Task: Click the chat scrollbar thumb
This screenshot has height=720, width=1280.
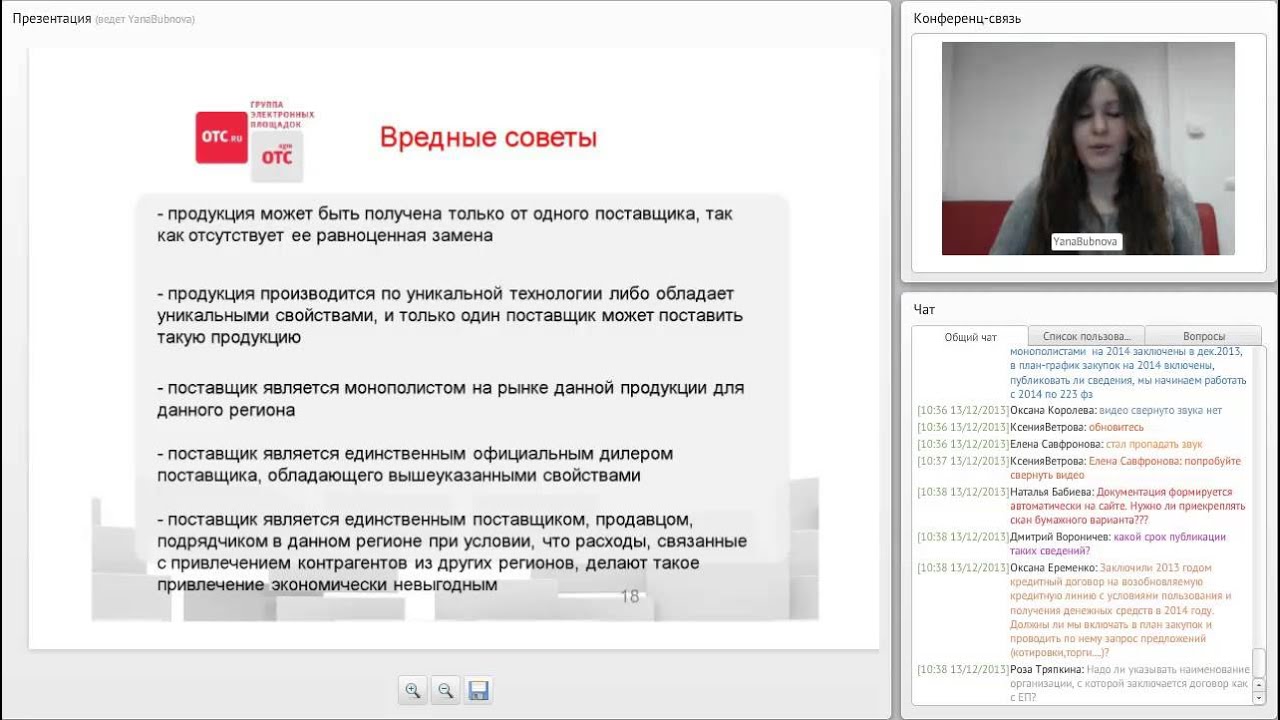Action: point(1259,662)
